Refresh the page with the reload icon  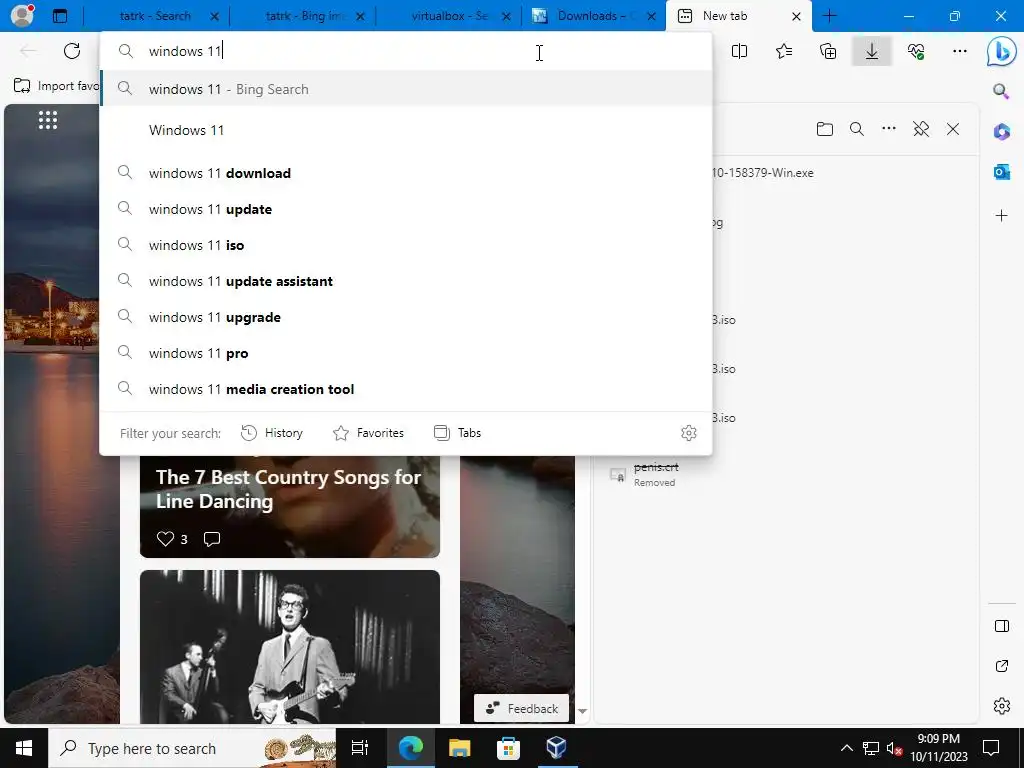click(72, 51)
